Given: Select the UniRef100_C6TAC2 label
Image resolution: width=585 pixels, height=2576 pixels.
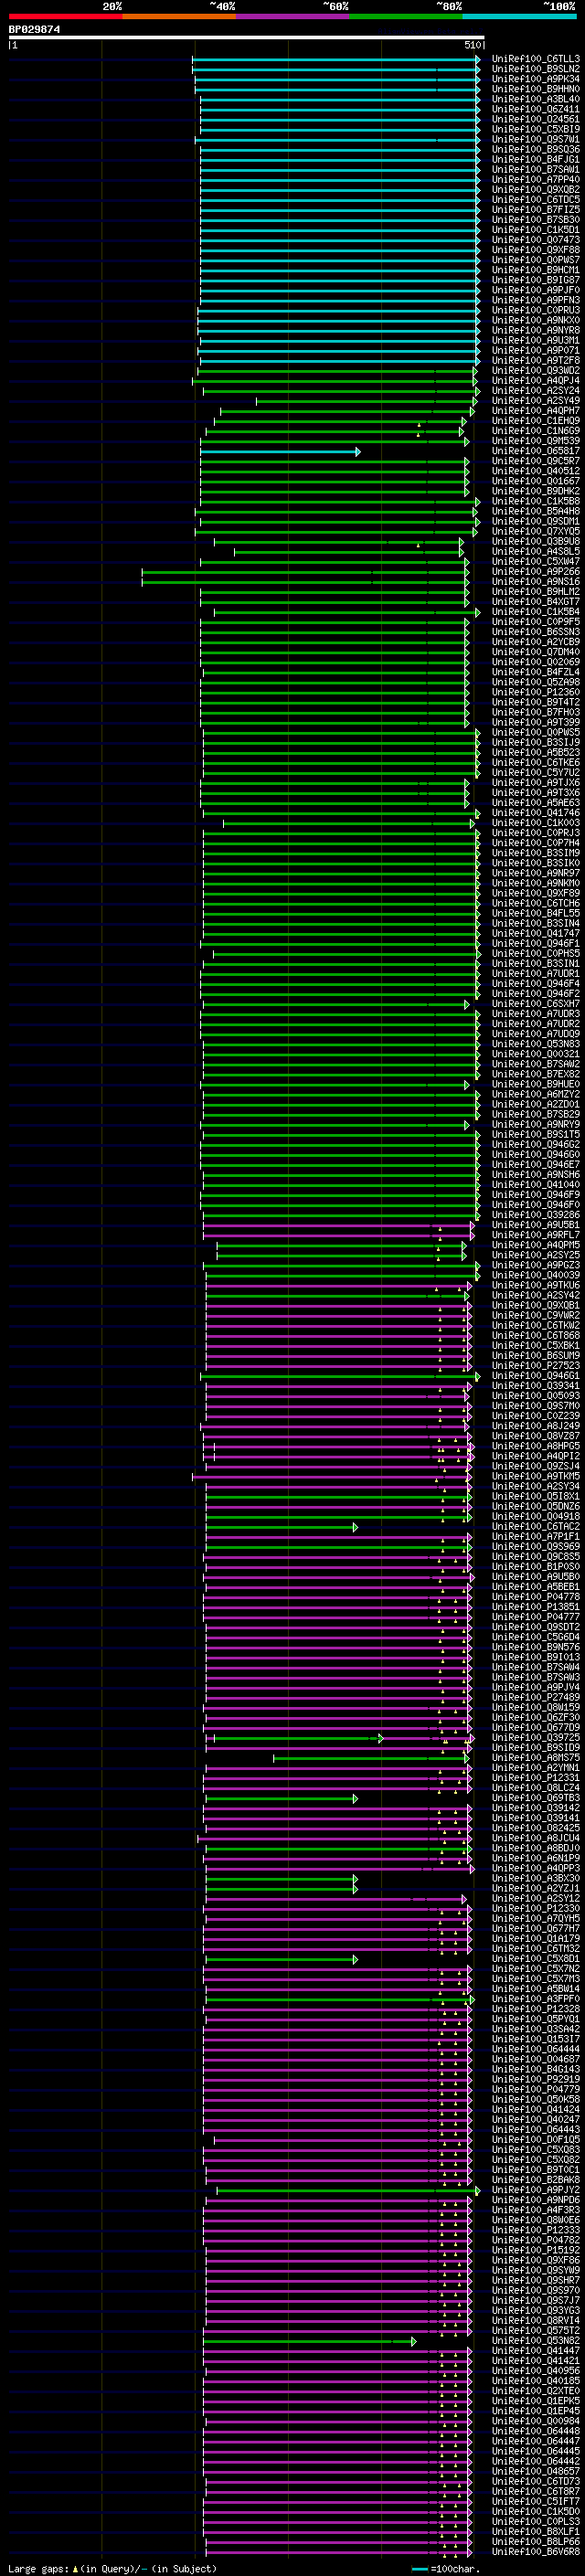Looking at the screenshot, I should 535,1527.
